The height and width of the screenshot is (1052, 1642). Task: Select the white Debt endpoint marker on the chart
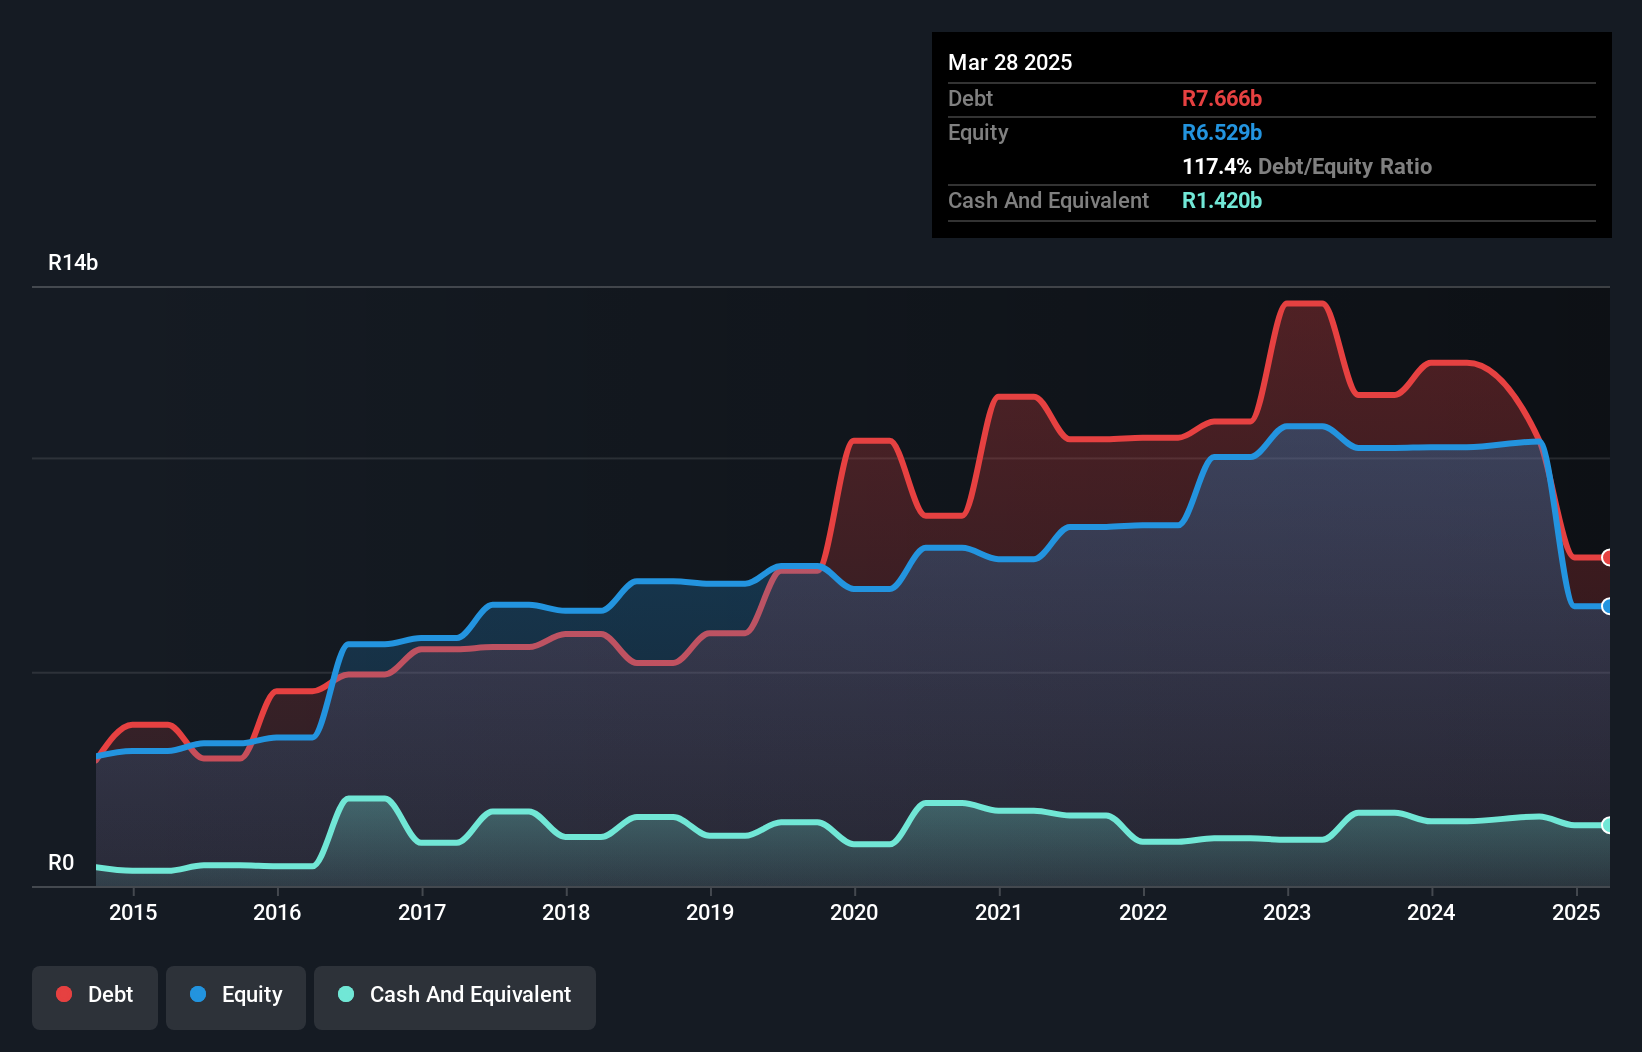point(1608,557)
